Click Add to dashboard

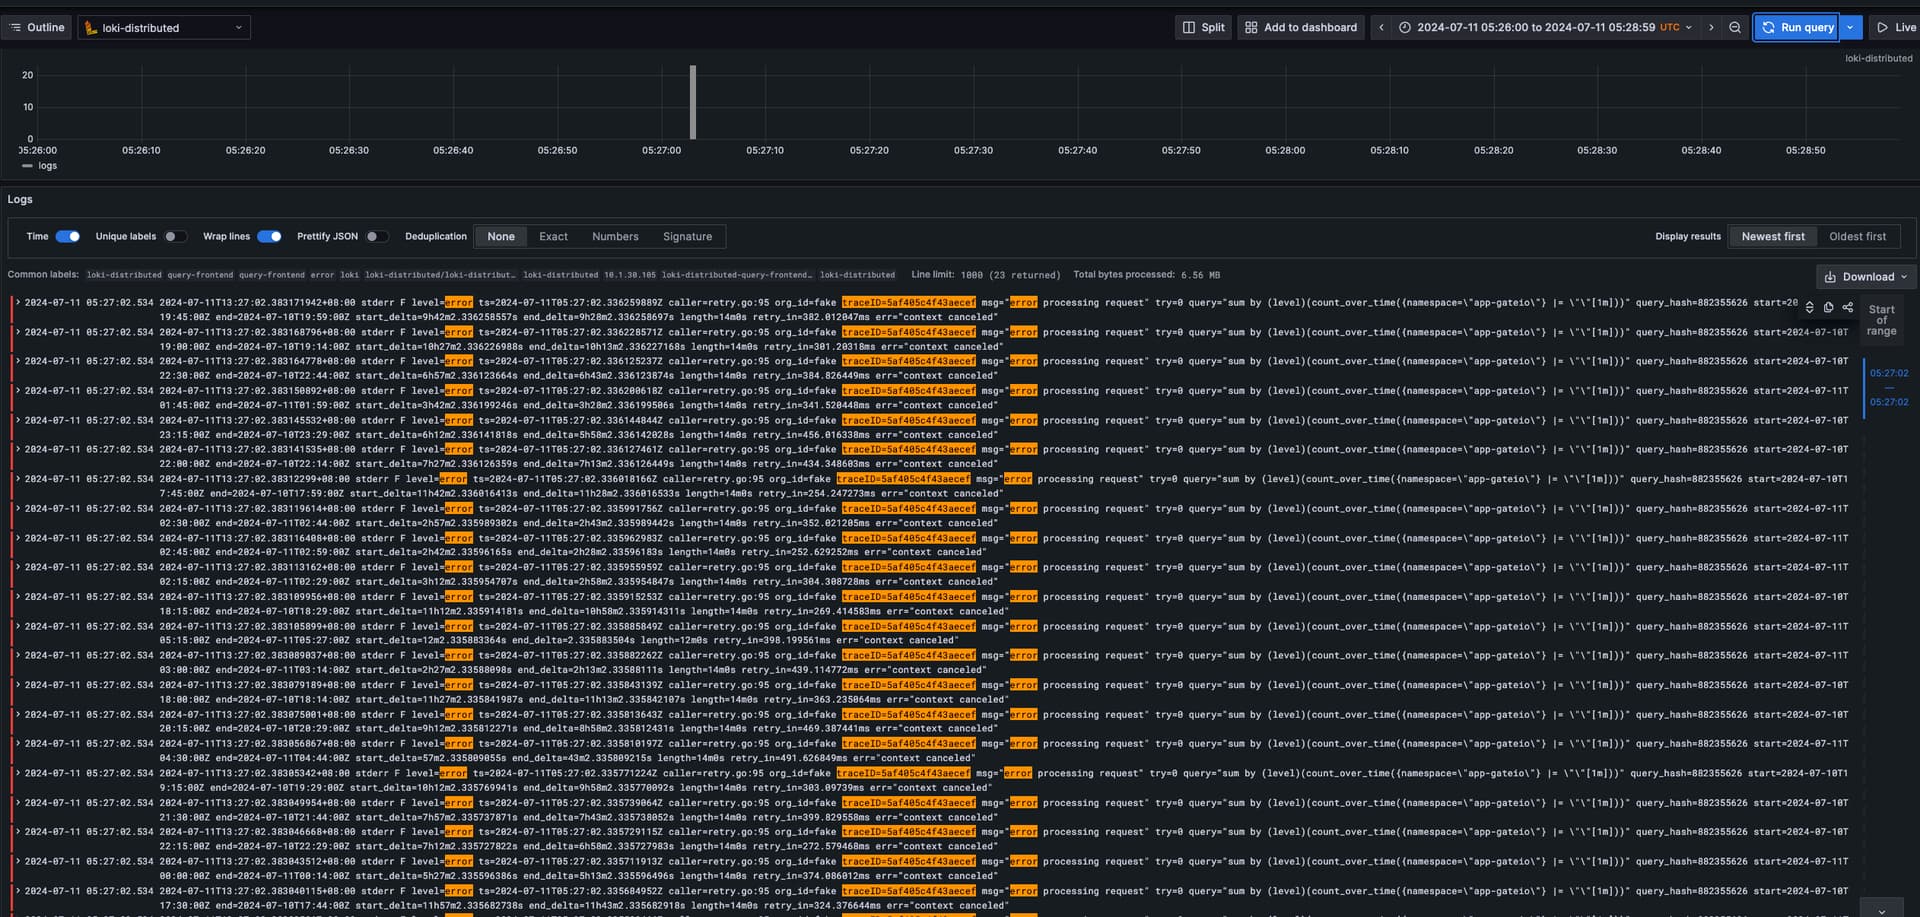pyautogui.click(x=1301, y=27)
